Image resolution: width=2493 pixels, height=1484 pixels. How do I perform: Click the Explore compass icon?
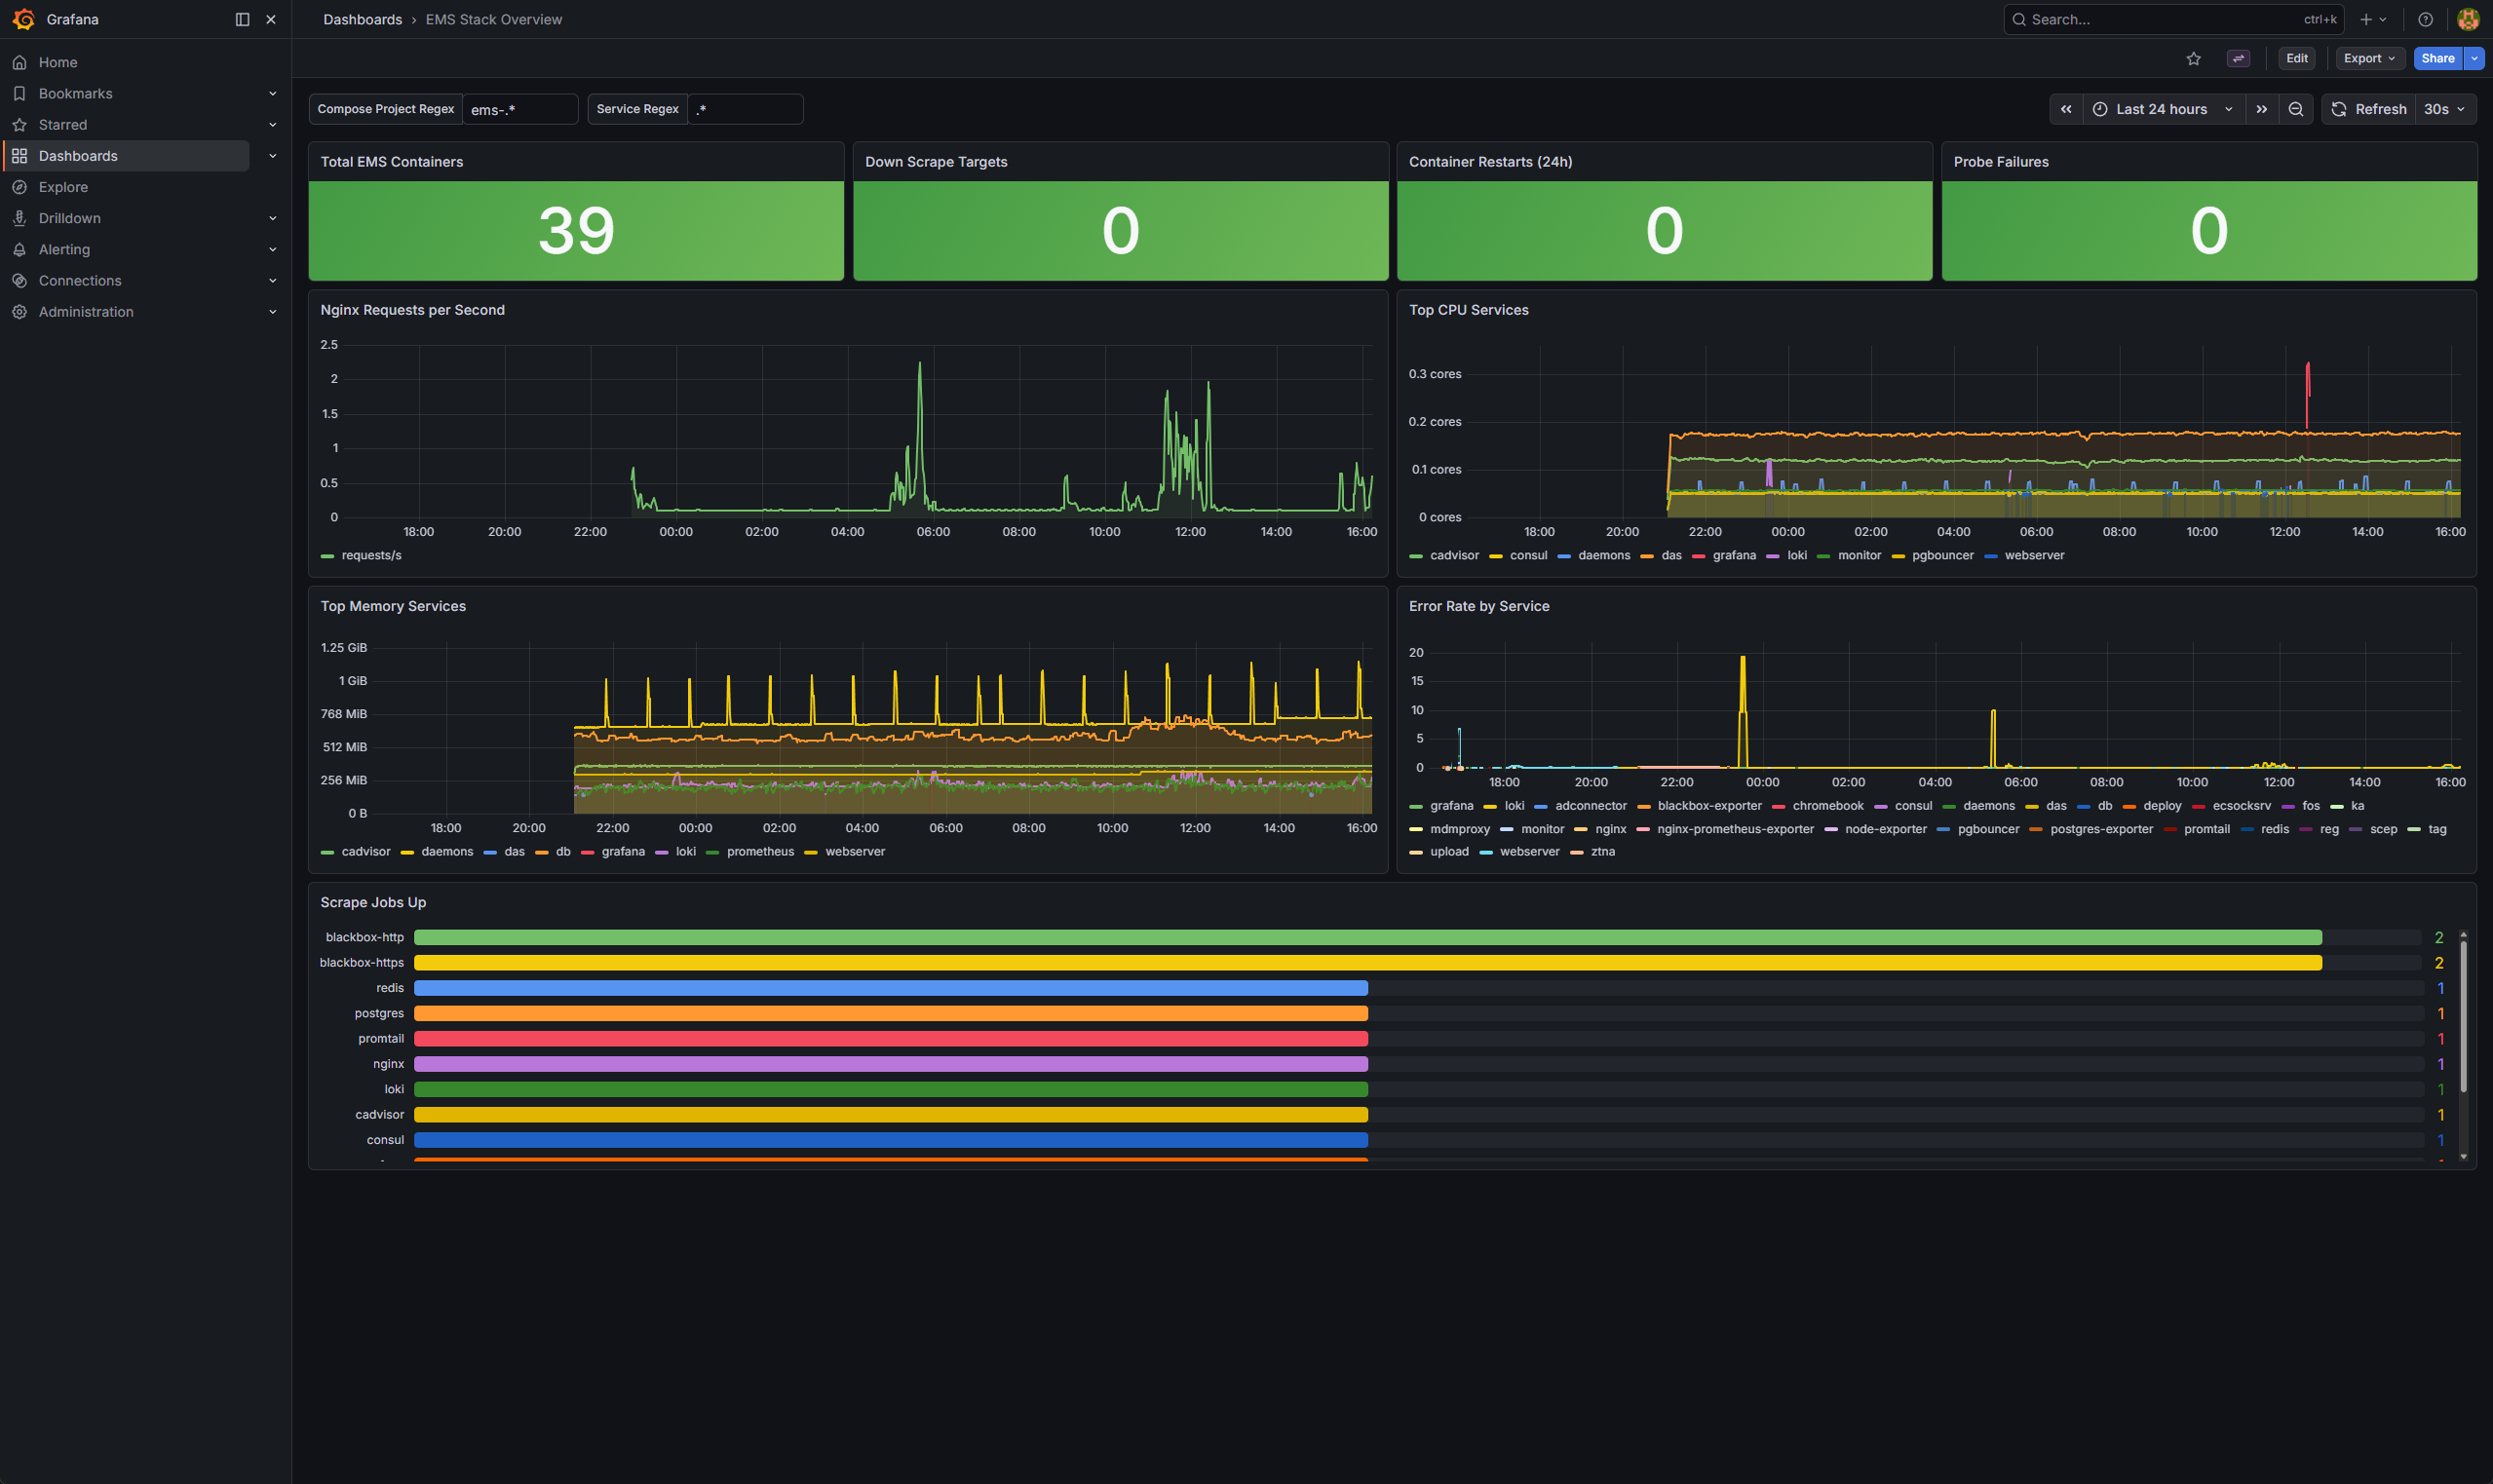coord(19,187)
